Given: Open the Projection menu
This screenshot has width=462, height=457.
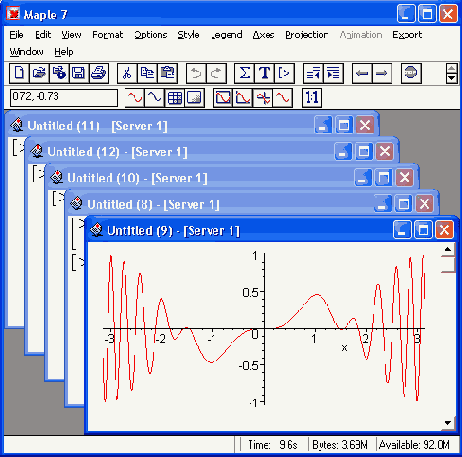Looking at the screenshot, I should [x=306, y=35].
